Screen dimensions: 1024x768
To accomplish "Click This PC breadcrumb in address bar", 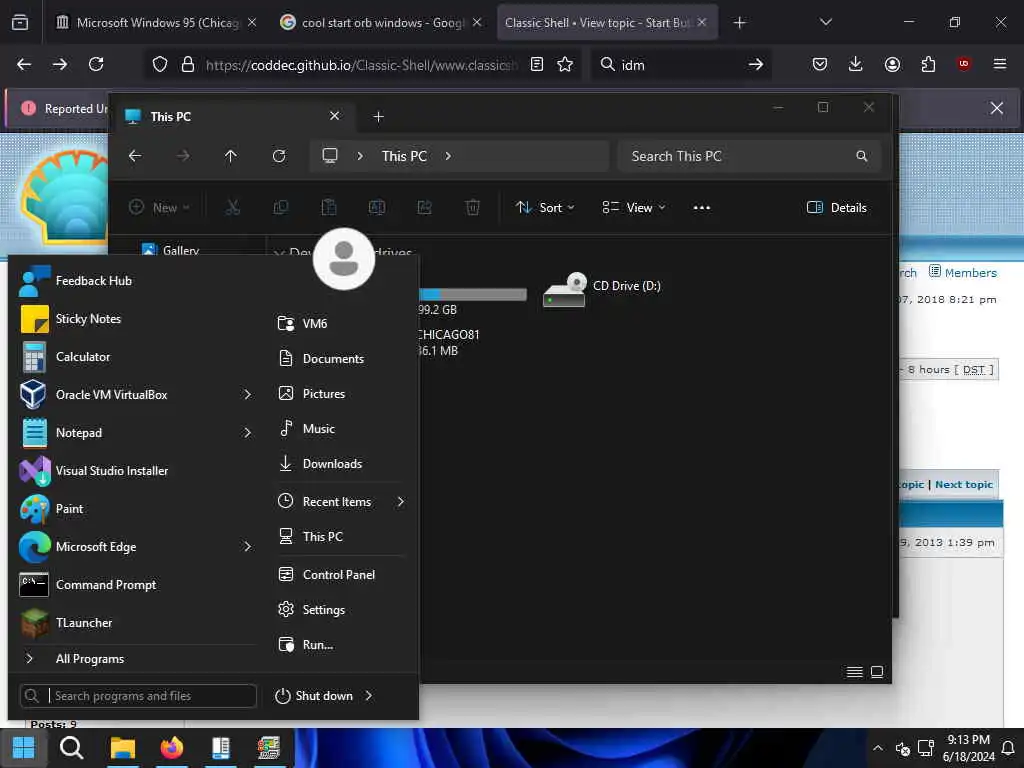I will coord(404,156).
